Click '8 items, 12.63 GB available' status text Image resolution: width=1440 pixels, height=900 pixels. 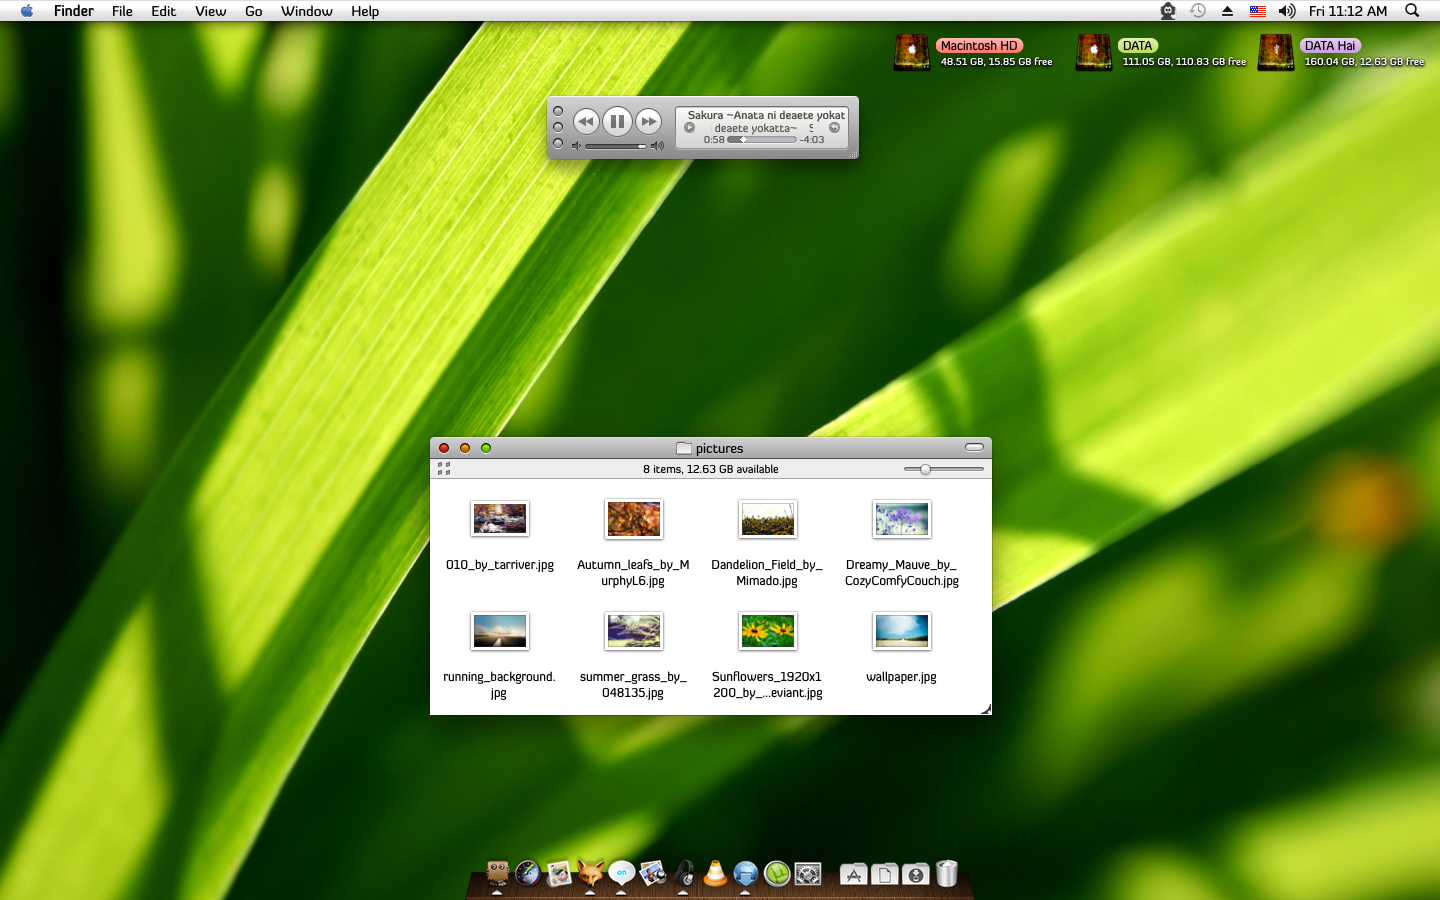[x=711, y=469]
